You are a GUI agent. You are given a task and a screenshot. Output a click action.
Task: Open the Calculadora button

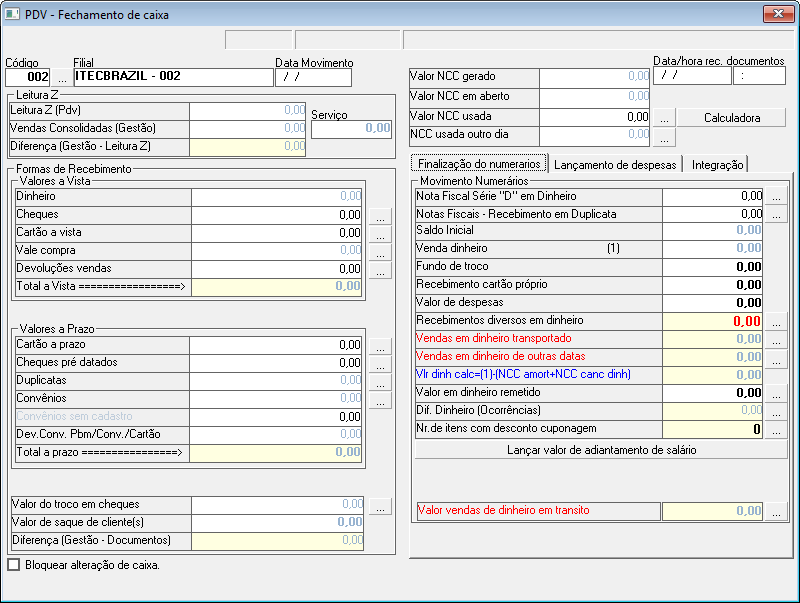pos(732,118)
